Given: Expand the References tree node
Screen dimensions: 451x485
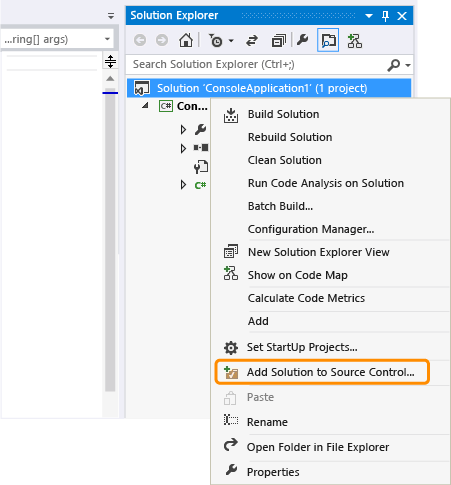Looking at the screenshot, I should coord(183,148).
